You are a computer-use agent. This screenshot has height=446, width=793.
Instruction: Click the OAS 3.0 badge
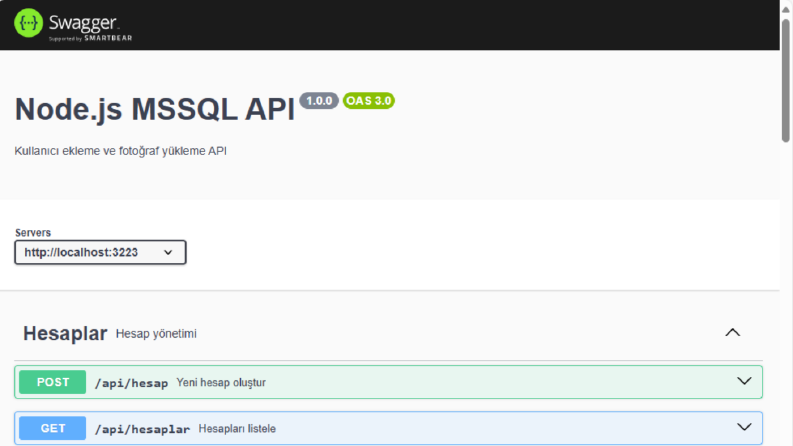(369, 101)
